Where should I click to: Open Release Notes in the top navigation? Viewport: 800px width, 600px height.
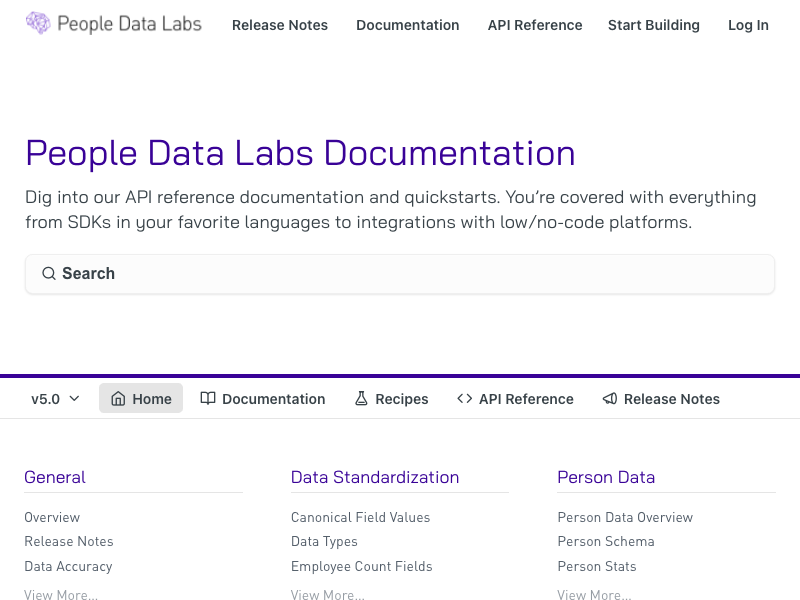click(280, 25)
